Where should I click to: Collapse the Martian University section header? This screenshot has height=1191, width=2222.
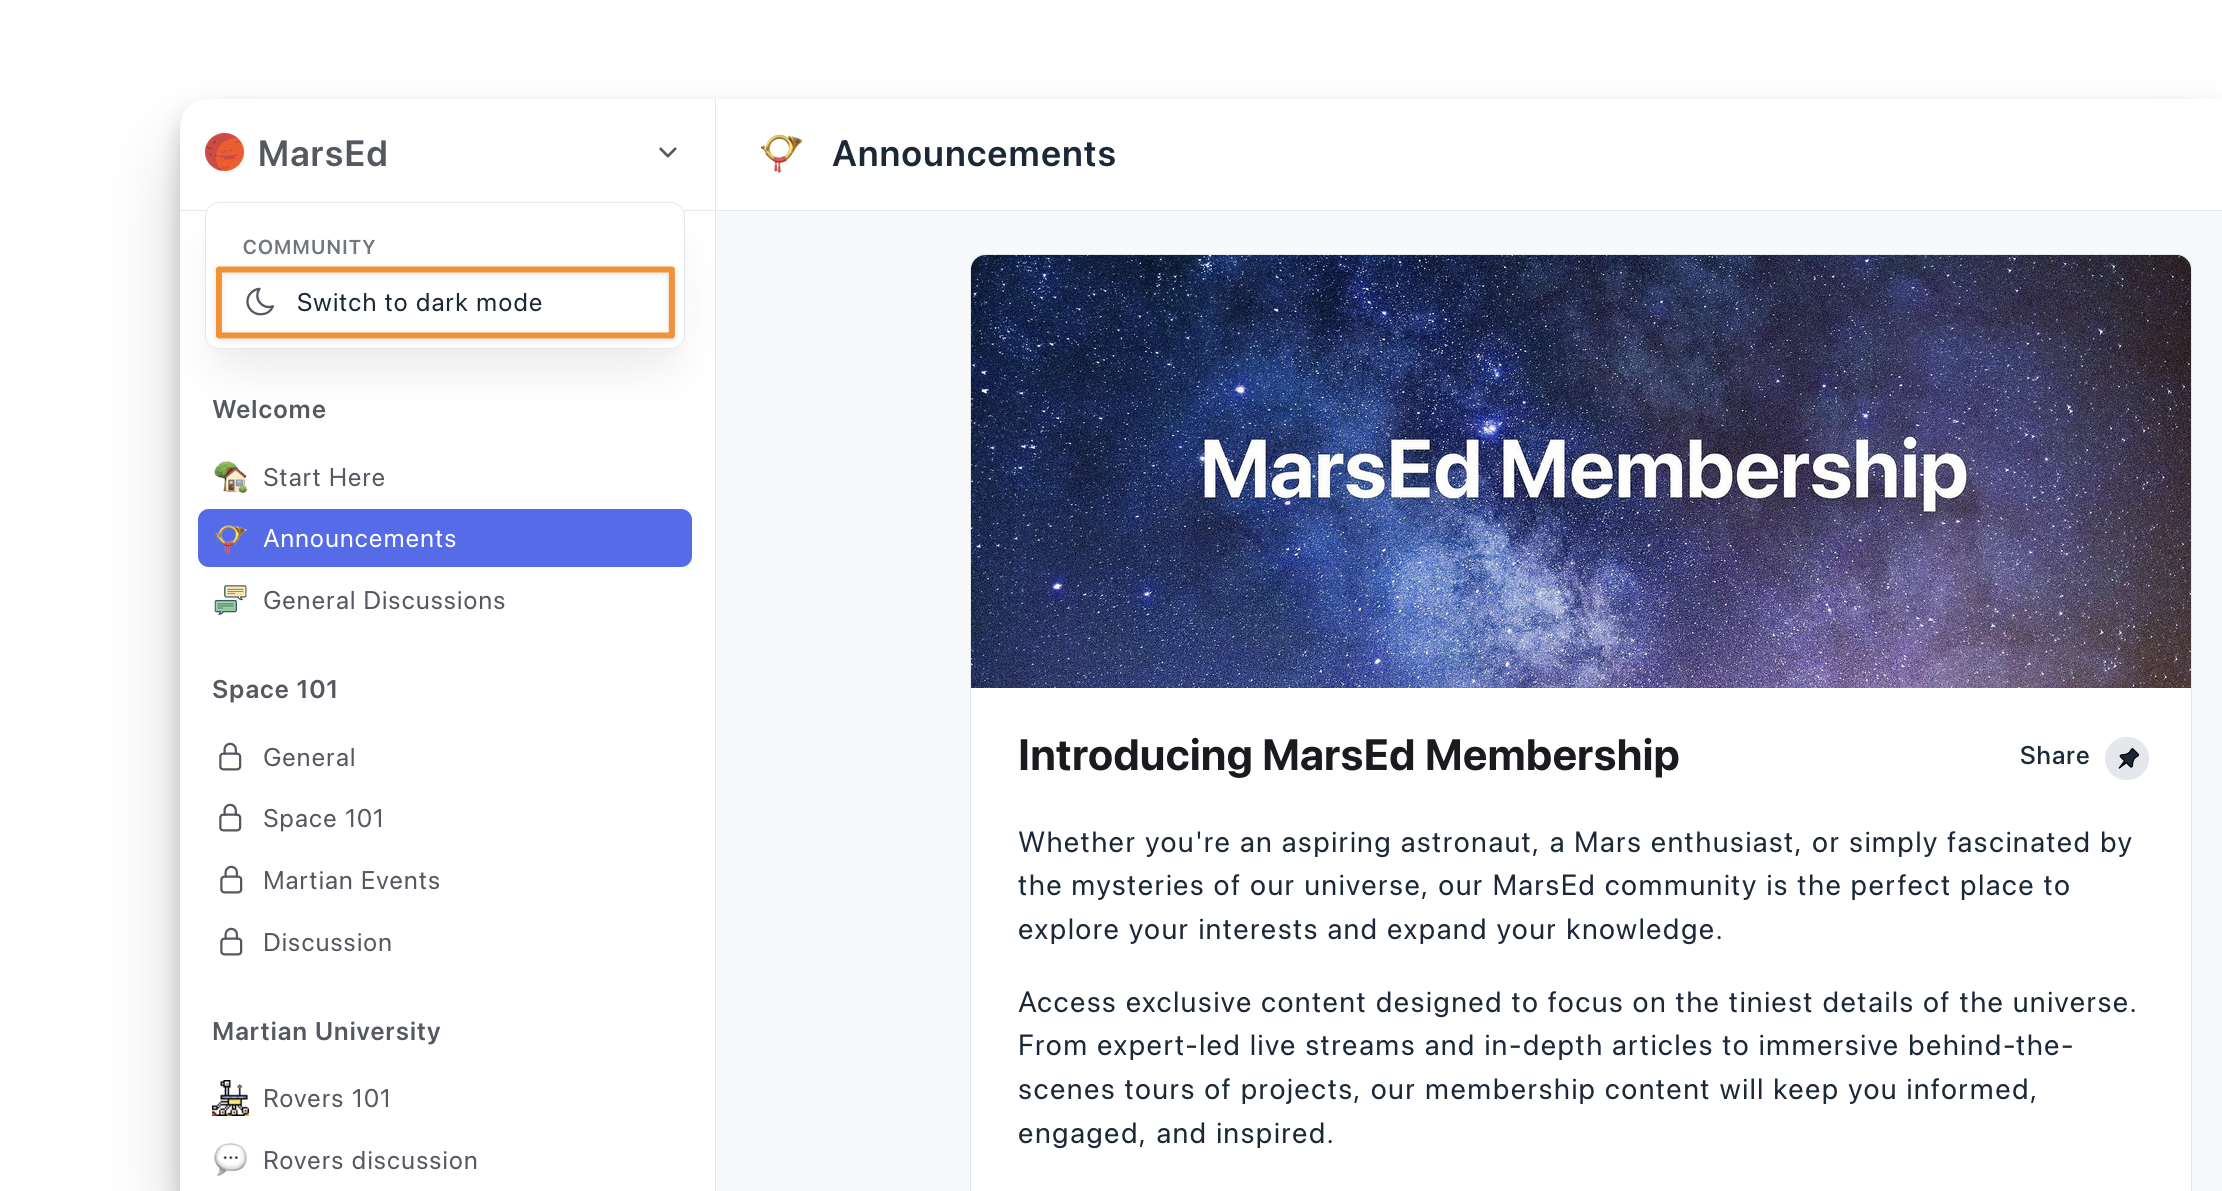tap(326, 1031)
